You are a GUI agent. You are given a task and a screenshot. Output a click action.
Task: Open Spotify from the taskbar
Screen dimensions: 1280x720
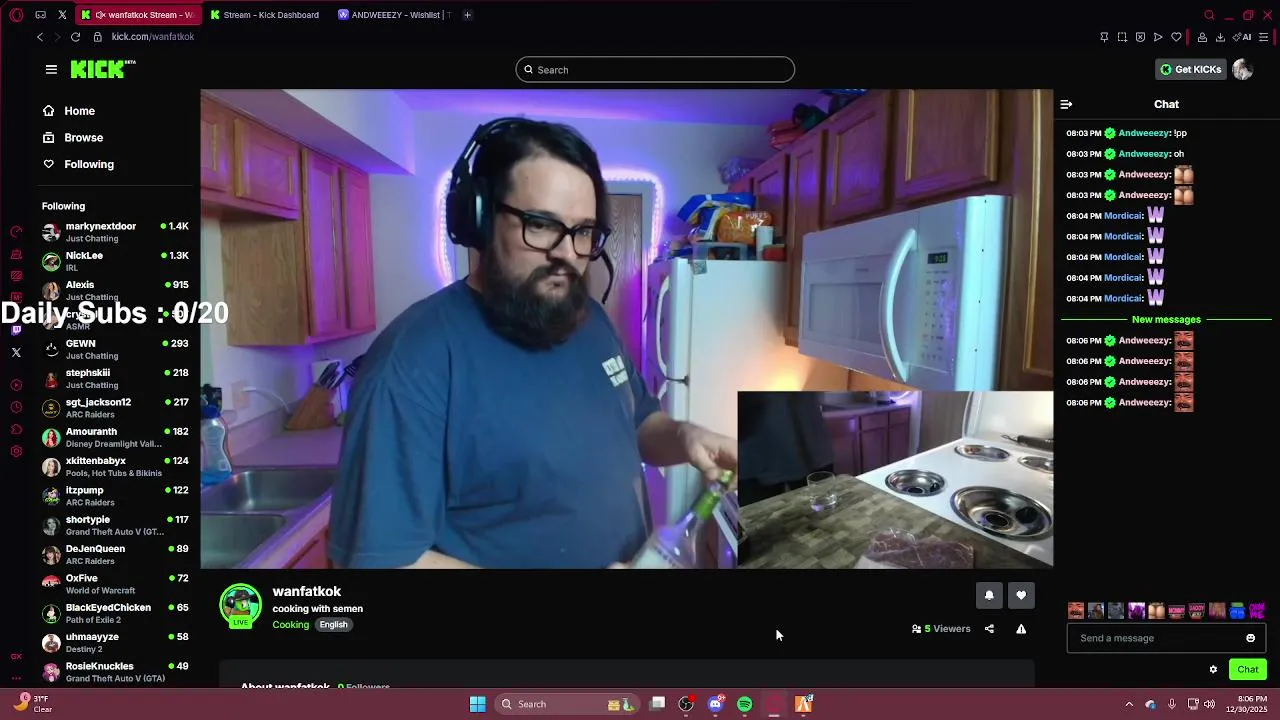(745, 704)
